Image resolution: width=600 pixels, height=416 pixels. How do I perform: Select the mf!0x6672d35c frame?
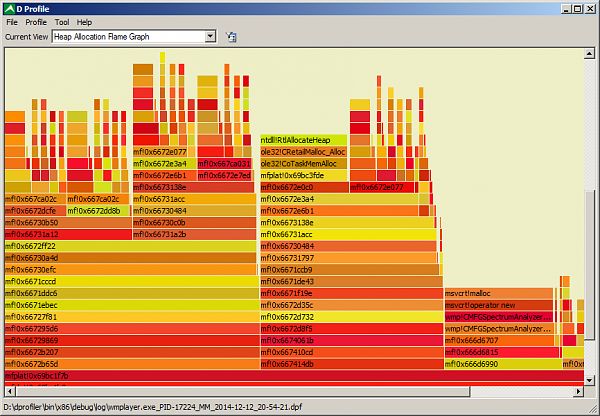click(x=352, y=305)
